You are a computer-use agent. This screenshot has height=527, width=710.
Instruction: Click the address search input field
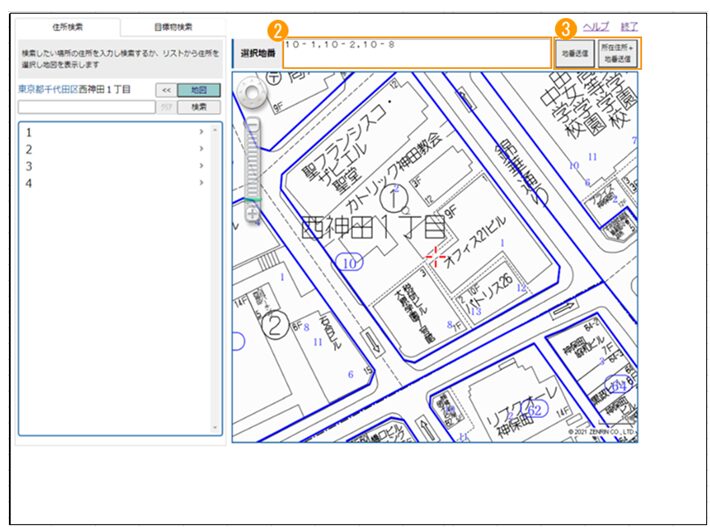[x=86, y=107]
